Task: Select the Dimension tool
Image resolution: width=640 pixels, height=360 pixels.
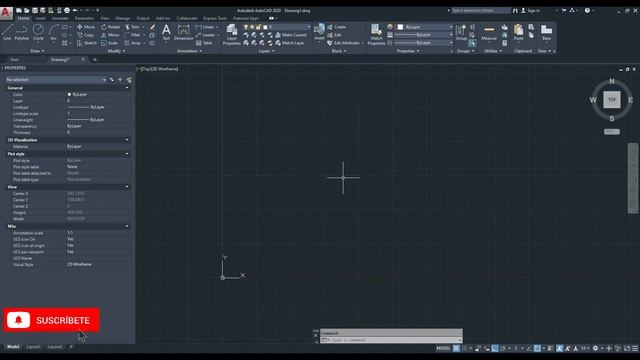Action: (x=183, y=32)
